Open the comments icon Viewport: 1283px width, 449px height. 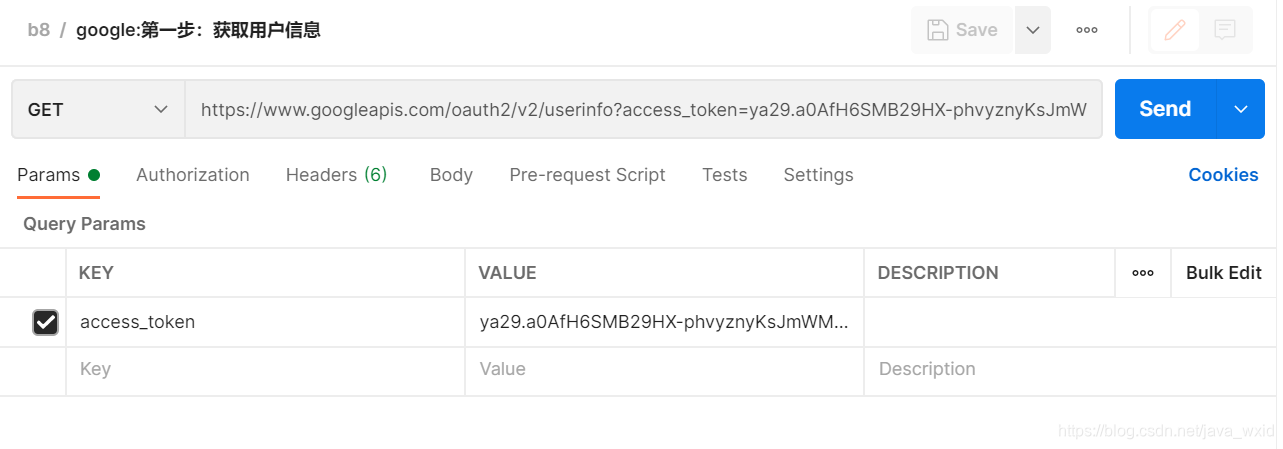click(1225, 30)
